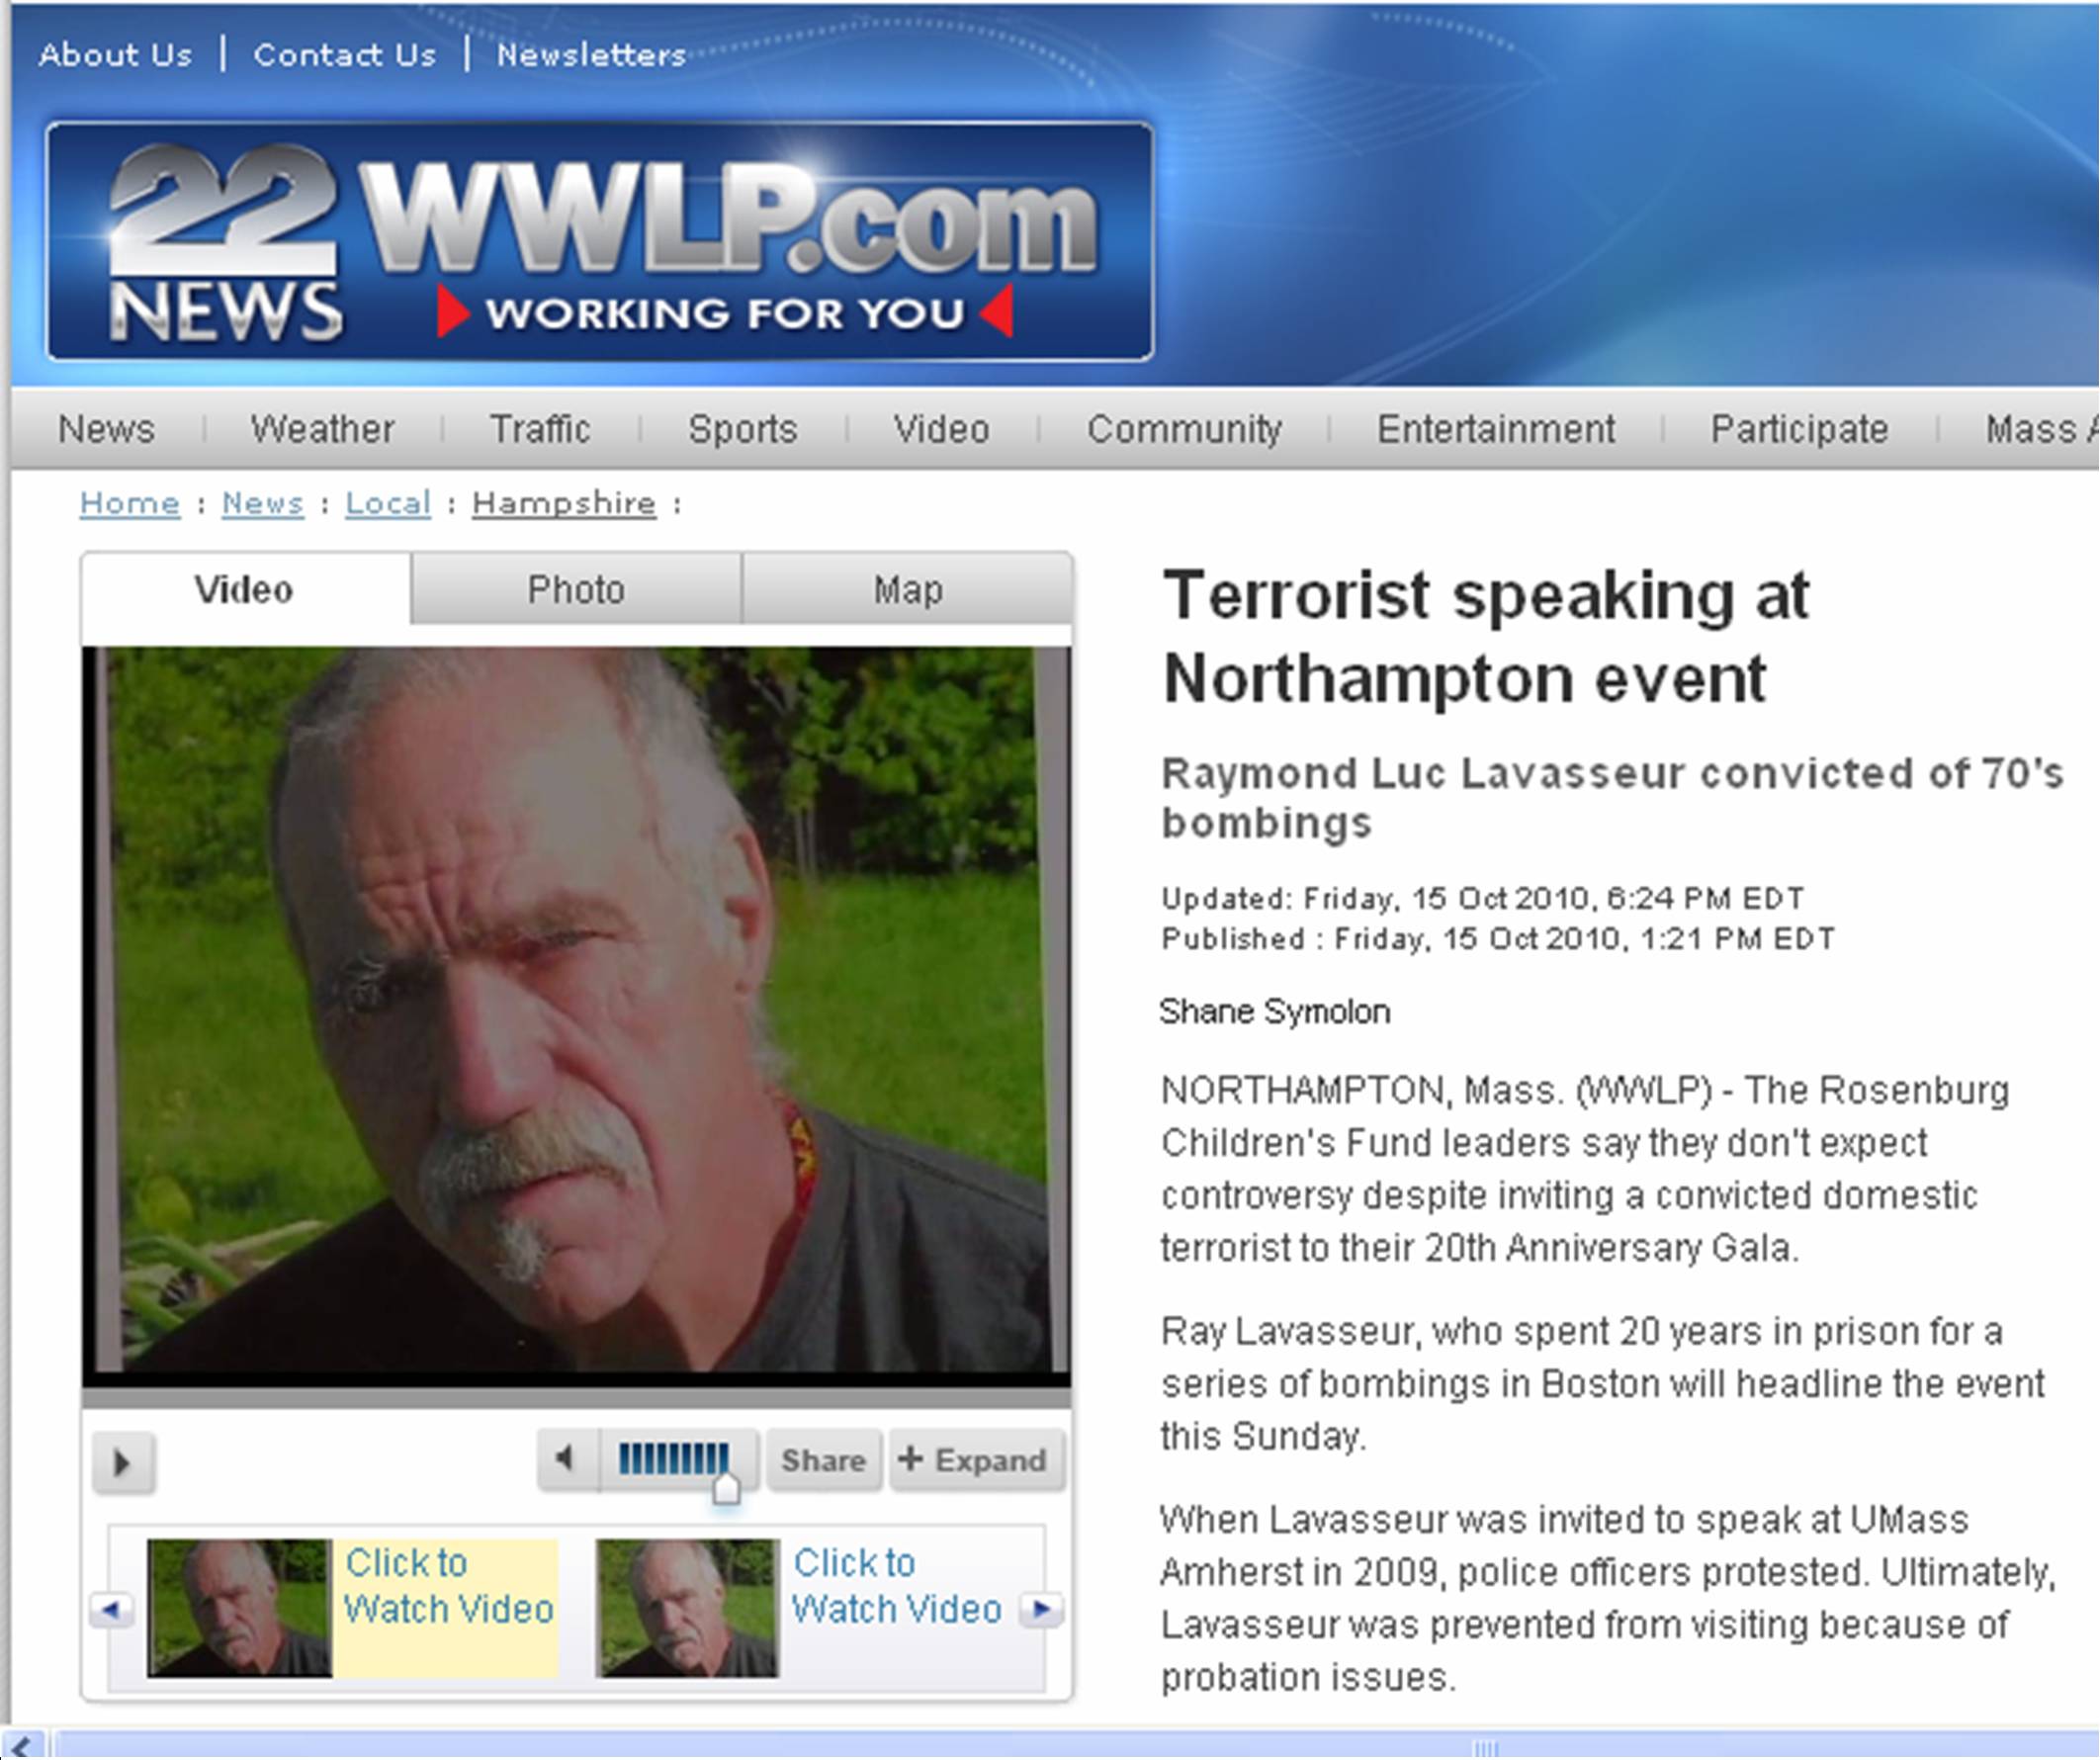Play the video with the play button
The image size is (2100, 1760).
[x=123, y=1462]
